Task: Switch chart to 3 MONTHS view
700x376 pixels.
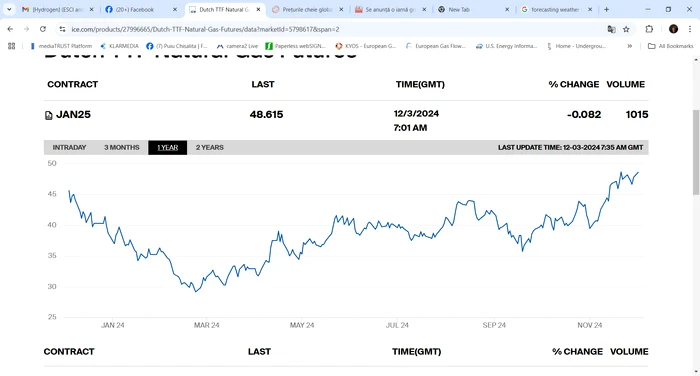Action: tap(121, 147)
